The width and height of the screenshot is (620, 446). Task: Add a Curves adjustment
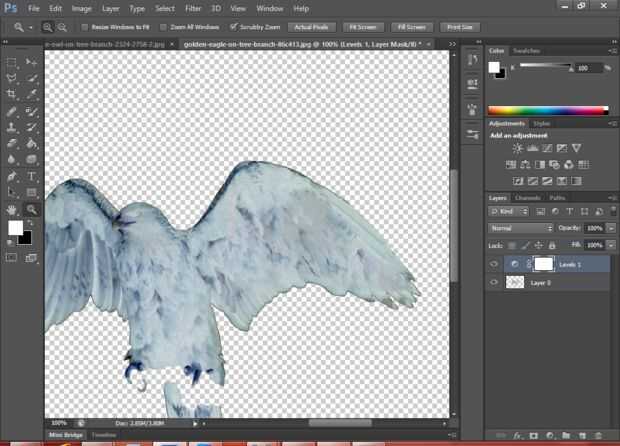pyautogui.click(x=547, y=148)
